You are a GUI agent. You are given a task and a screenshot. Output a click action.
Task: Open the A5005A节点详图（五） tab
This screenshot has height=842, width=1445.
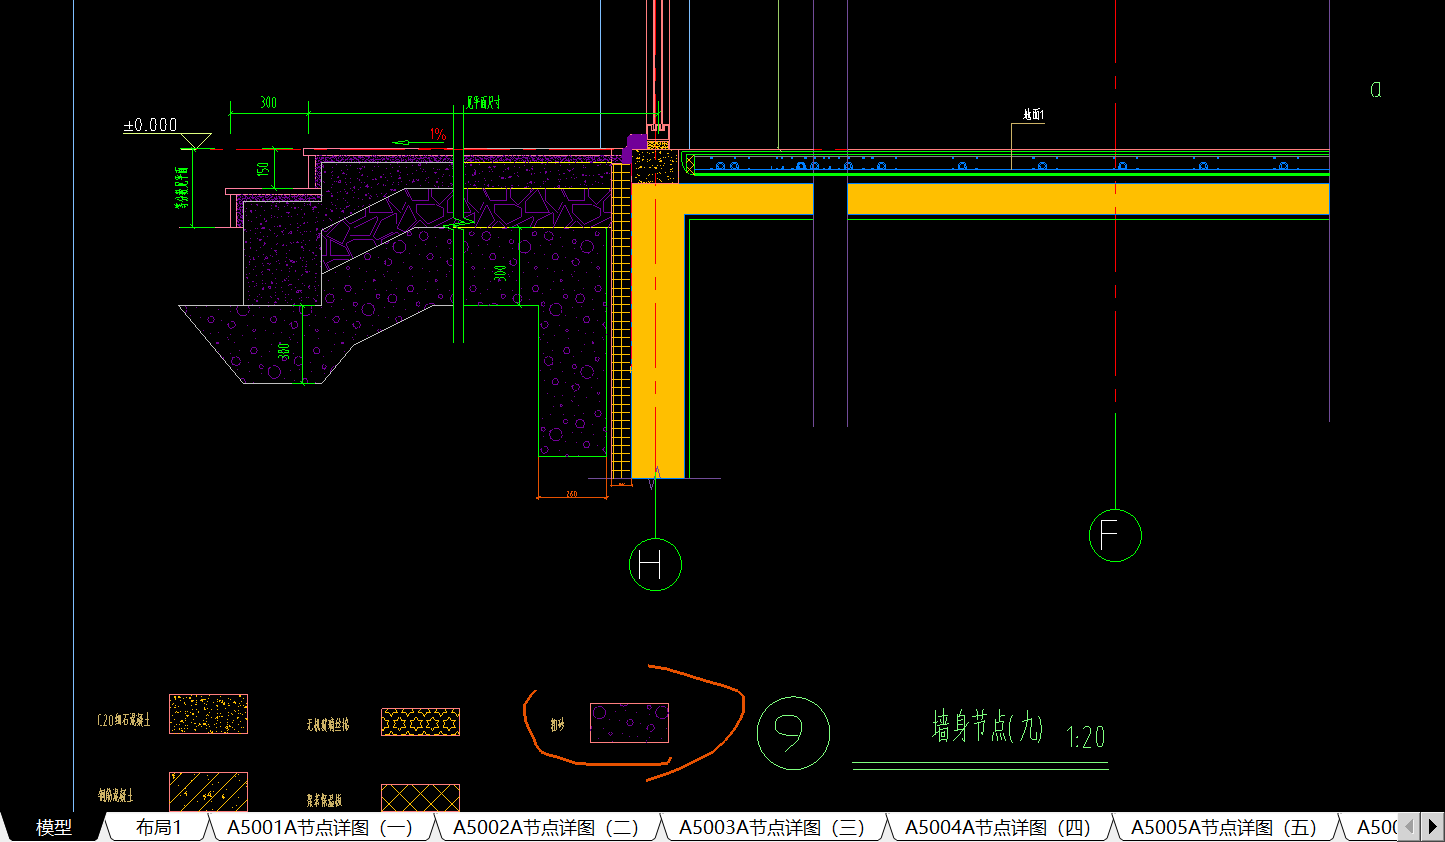(x=1224, y=827)
